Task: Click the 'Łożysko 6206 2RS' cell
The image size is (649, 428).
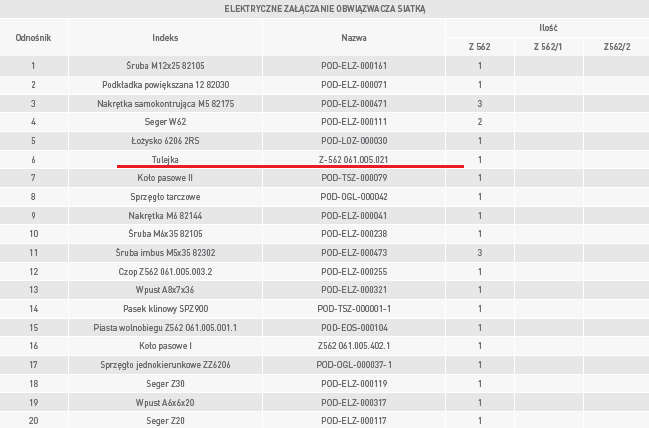Action: tap(165, 141)
